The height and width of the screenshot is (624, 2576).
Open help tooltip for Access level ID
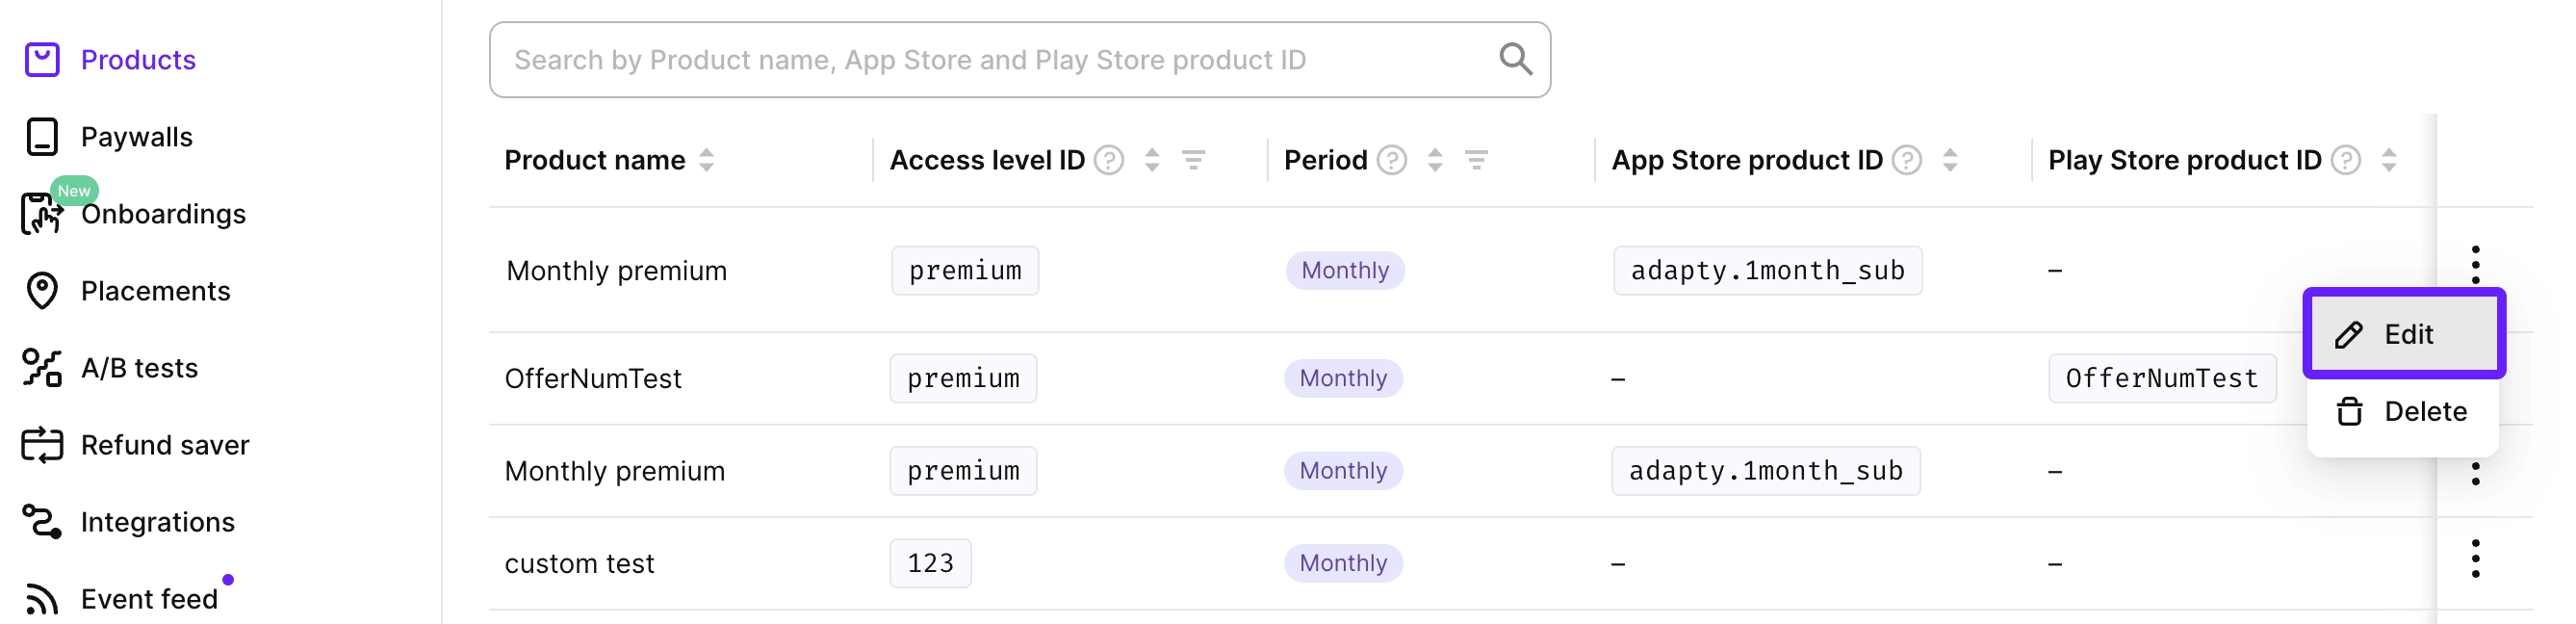tap(1108, 160)
